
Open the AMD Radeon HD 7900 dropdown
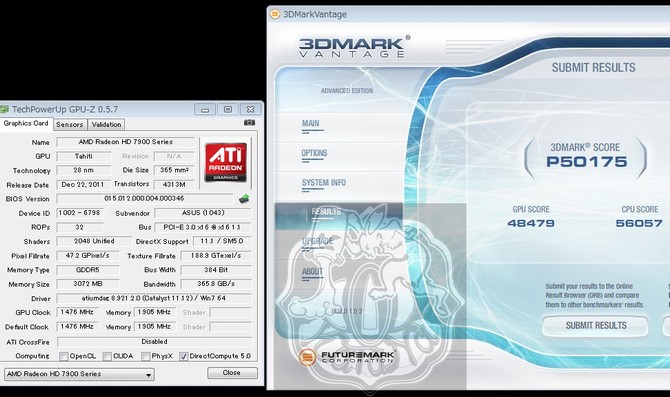tap(79, 374)
